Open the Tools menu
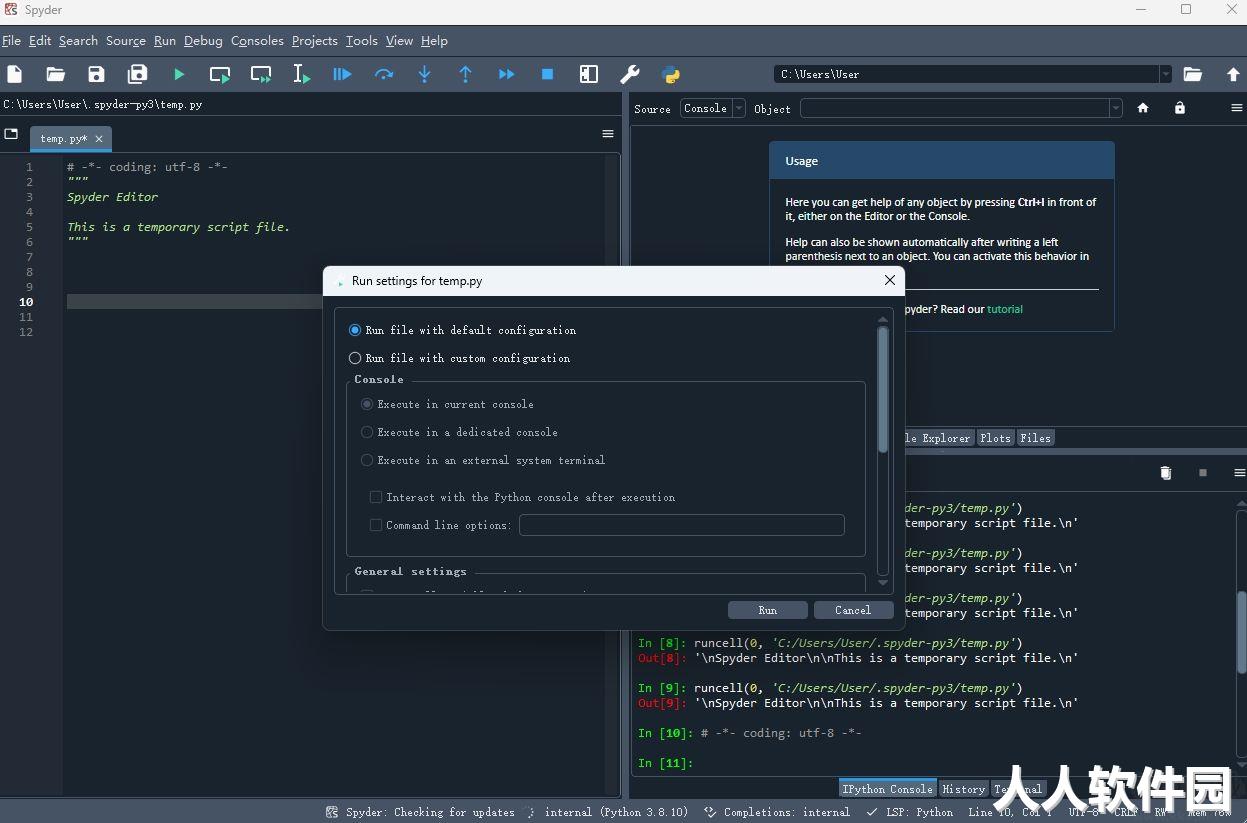This screenshot has width=1247, height=823. pyautogui.click(x=362, y=41)
